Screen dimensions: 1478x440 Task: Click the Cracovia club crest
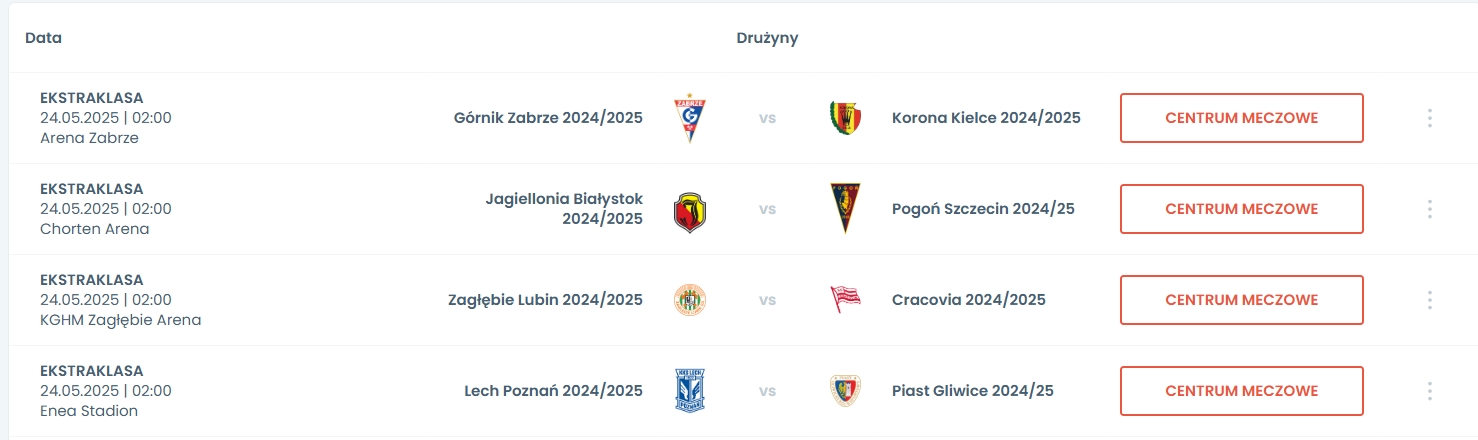click(x=845, y=300)
